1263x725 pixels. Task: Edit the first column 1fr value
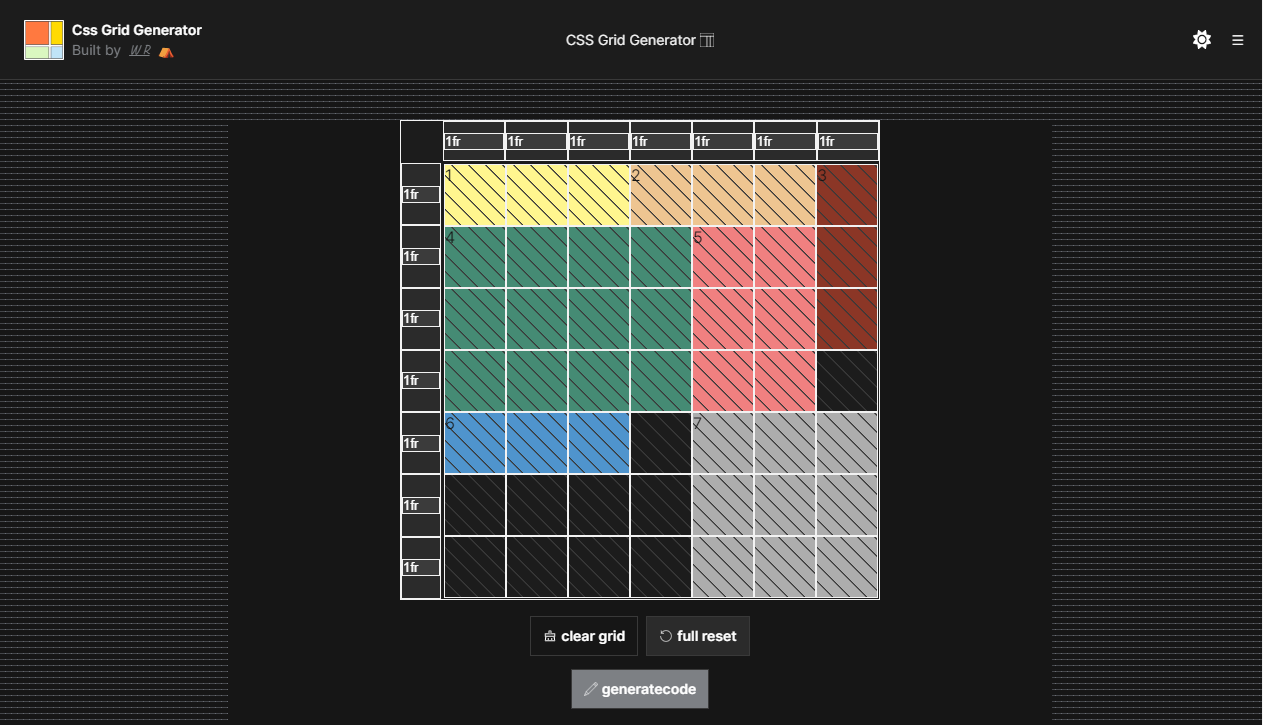point(472,142)
